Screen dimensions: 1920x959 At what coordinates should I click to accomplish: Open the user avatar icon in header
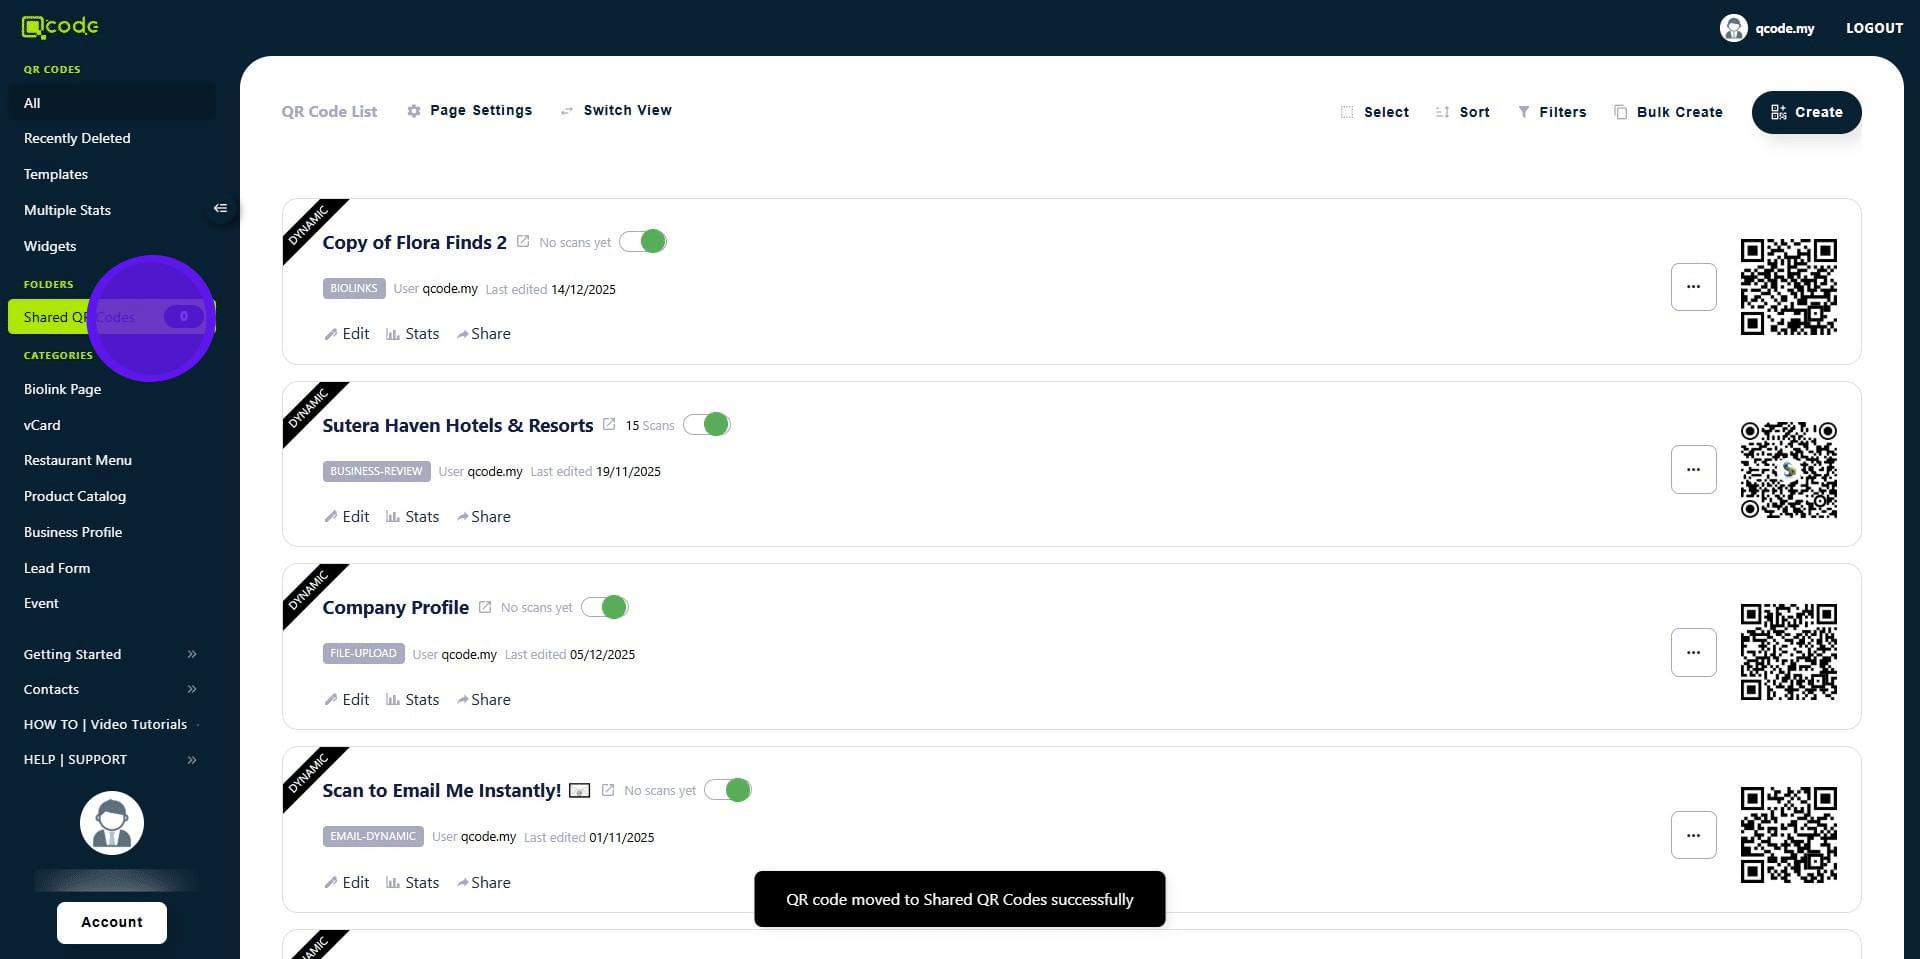[x=1733, y=28]
